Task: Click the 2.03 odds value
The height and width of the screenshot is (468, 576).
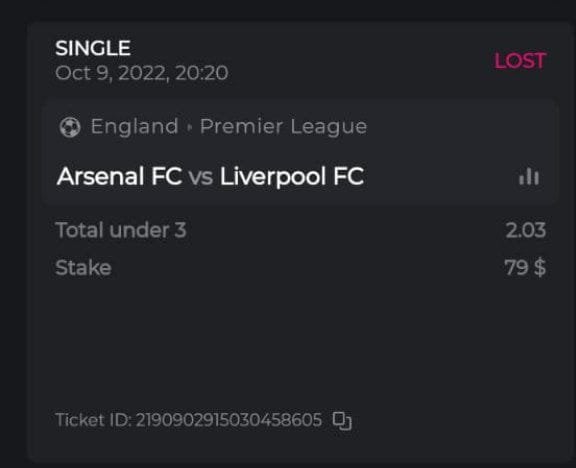Action: click(x=526, y=230)
